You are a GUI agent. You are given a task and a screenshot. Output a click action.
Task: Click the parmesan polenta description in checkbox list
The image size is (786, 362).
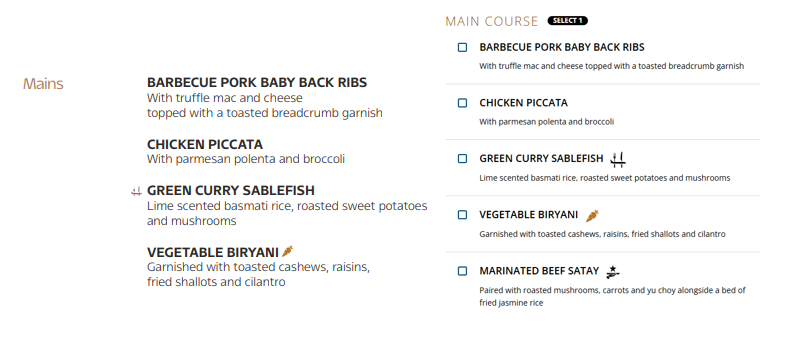546,122
